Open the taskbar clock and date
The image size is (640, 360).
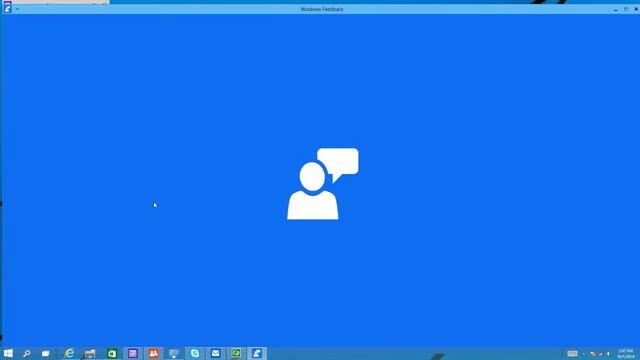[625, 353]
